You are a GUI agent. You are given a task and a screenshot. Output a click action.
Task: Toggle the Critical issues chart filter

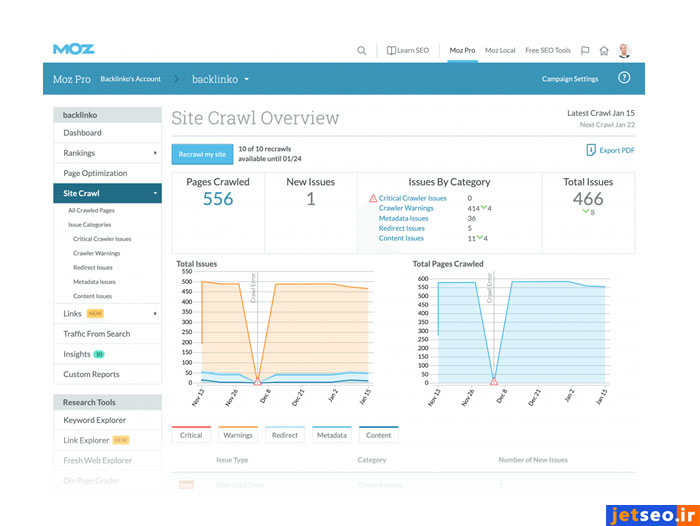click(x=191, y=435)
